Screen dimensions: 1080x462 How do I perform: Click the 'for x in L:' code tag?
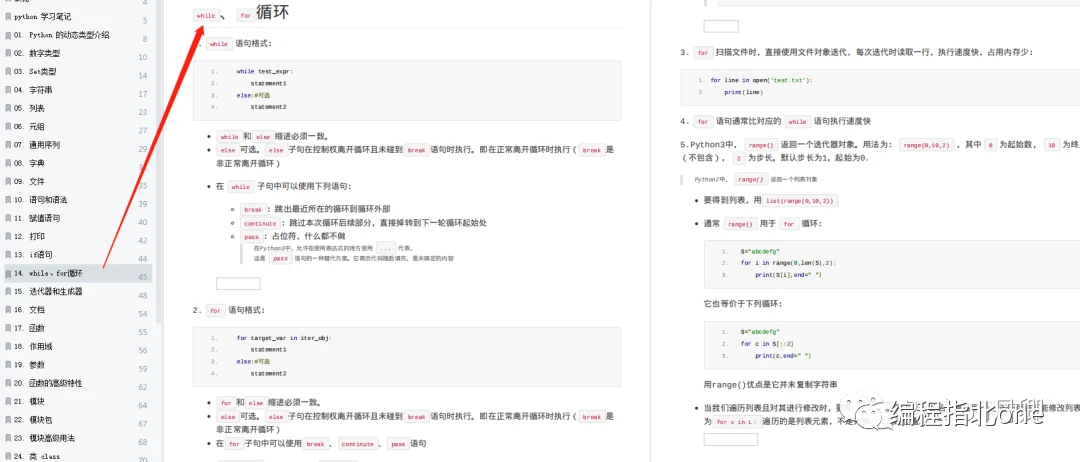coord(735,422)
